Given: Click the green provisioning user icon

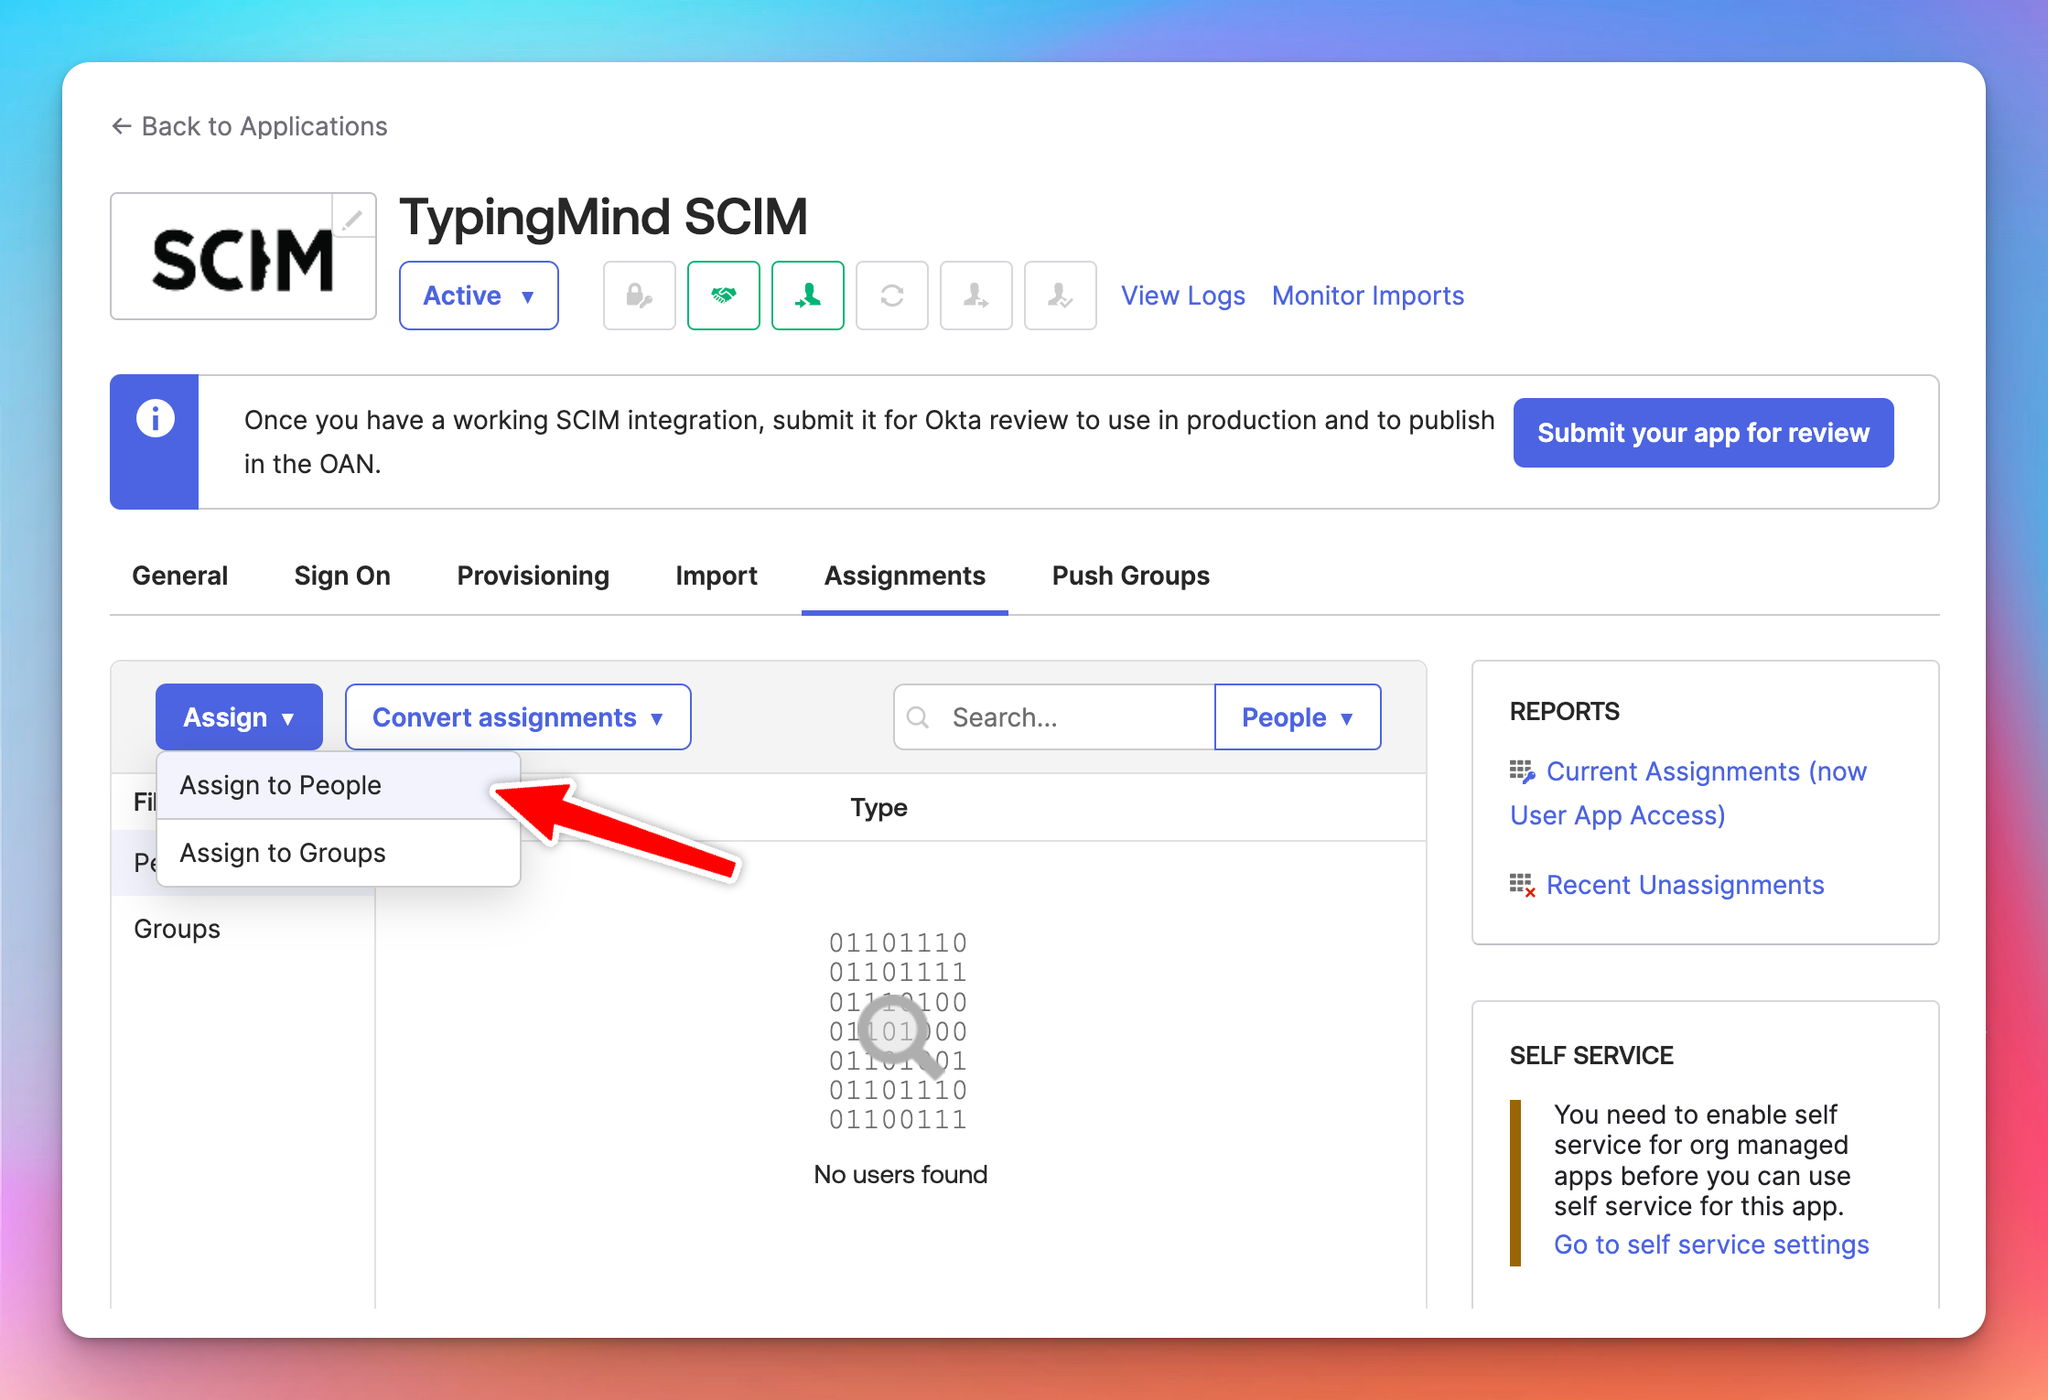Looking at the screenshot, I should 808,296.
